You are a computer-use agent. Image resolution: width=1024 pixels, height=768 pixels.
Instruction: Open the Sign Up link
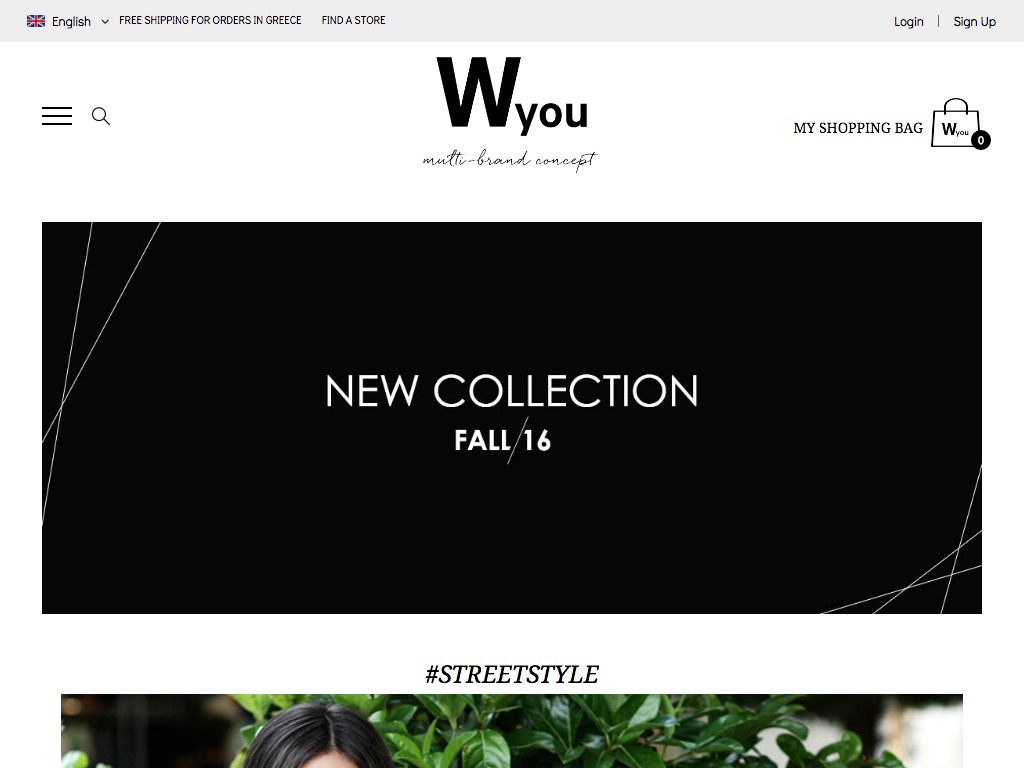coord(974,22)
